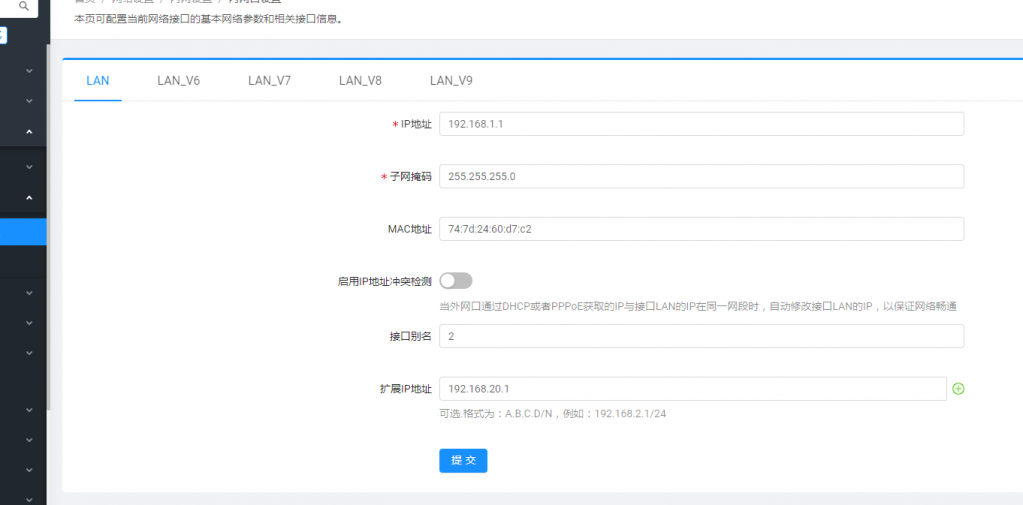
Task: Go to the LAN_V9 tab
Action: (x=451, y=81)
